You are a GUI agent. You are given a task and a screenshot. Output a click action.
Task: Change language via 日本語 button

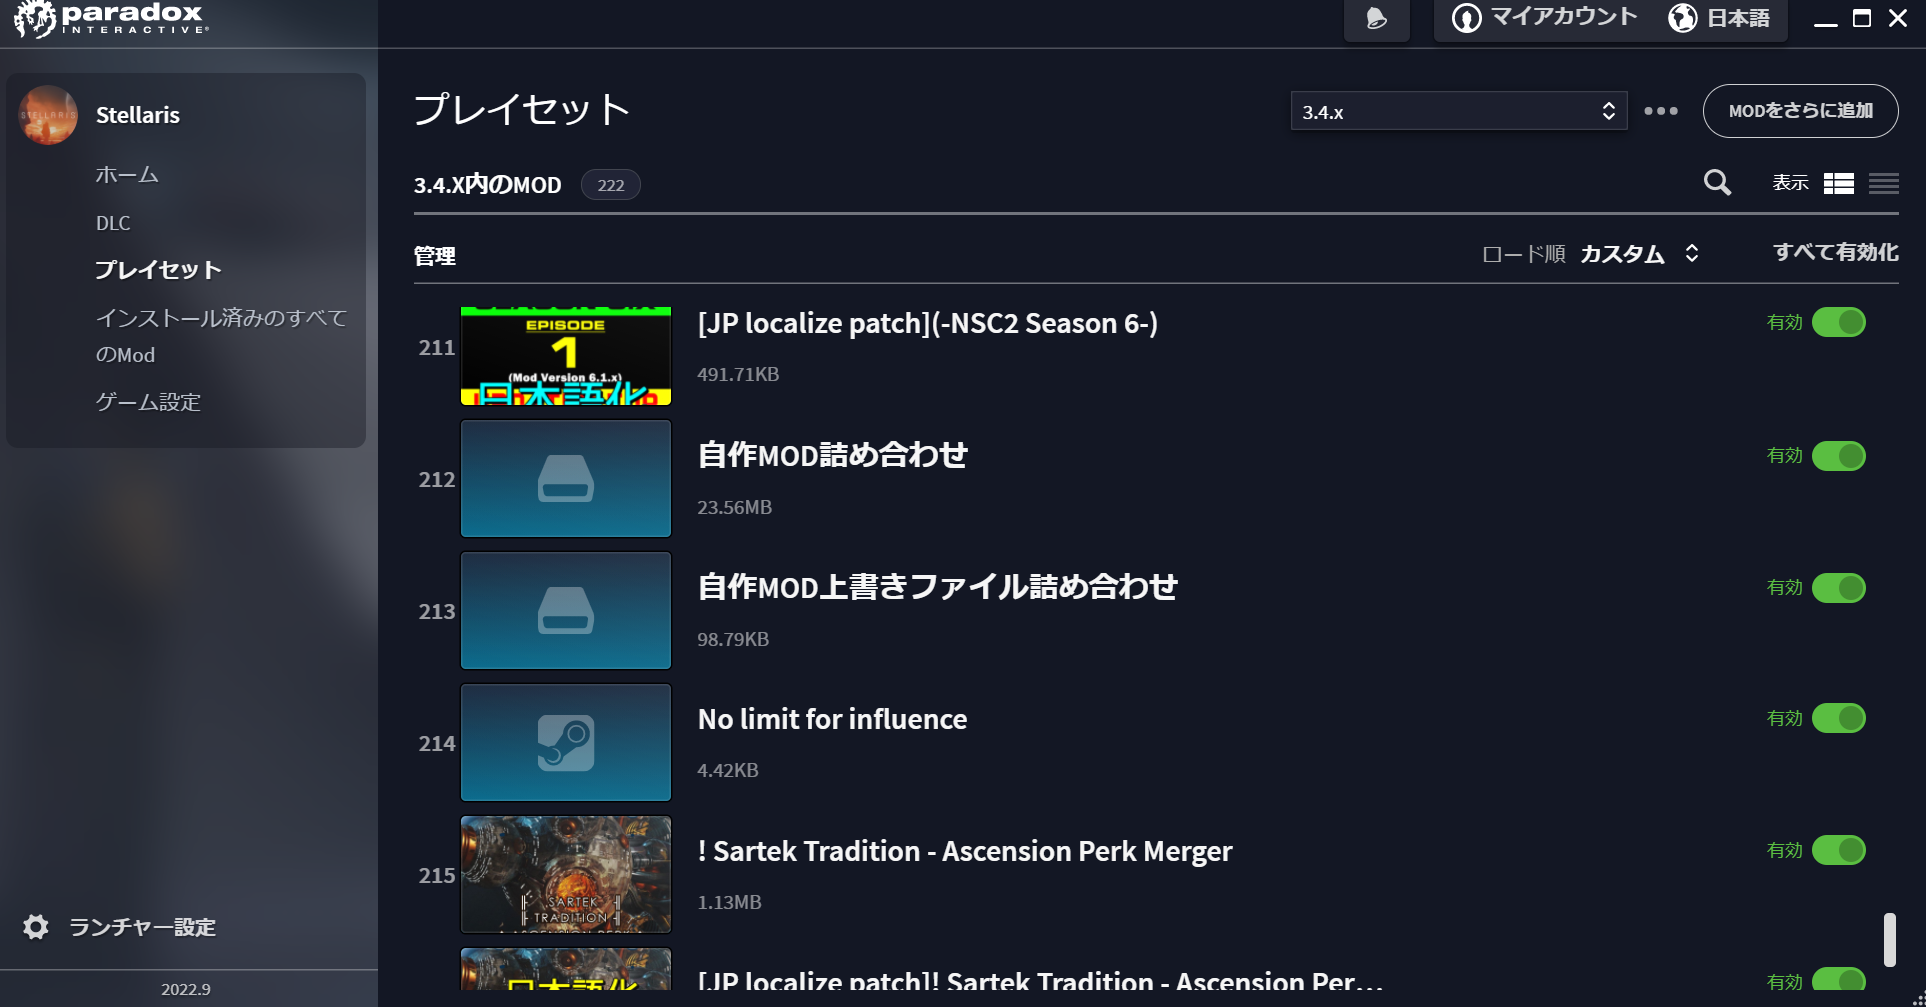tap(1719, 18)
